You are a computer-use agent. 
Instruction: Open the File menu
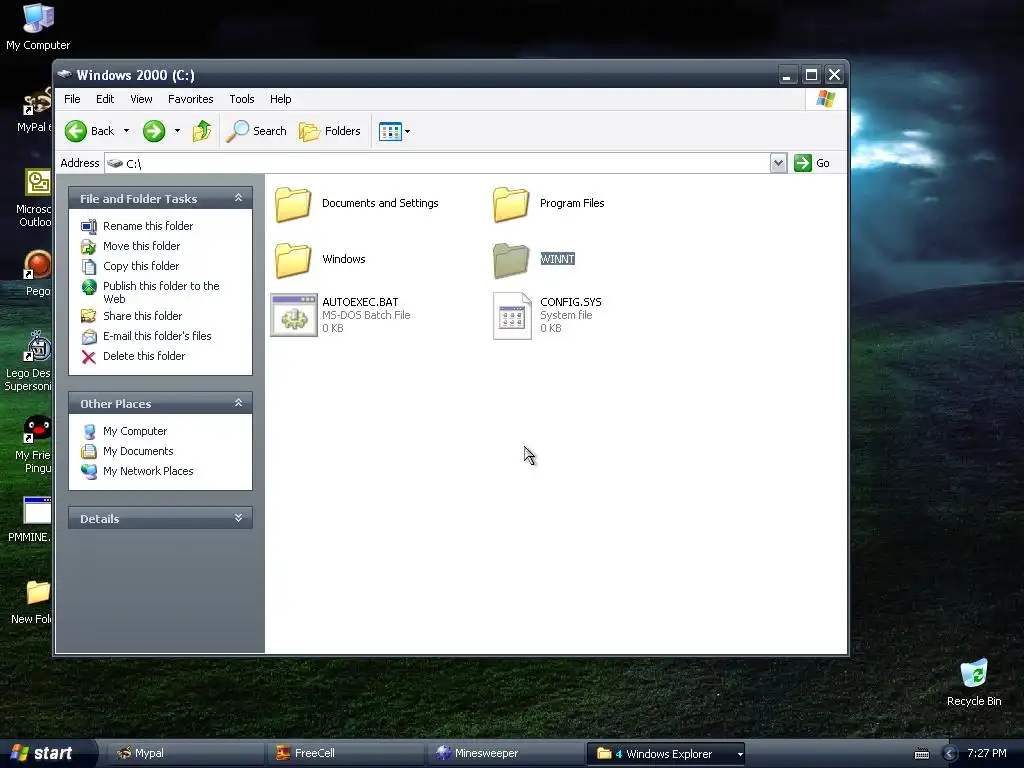click(x=72, y=99)
